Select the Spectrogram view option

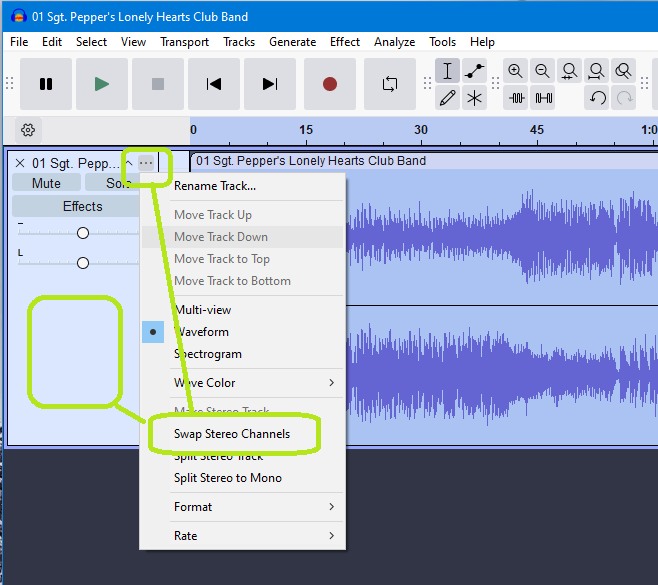[243, 354]
